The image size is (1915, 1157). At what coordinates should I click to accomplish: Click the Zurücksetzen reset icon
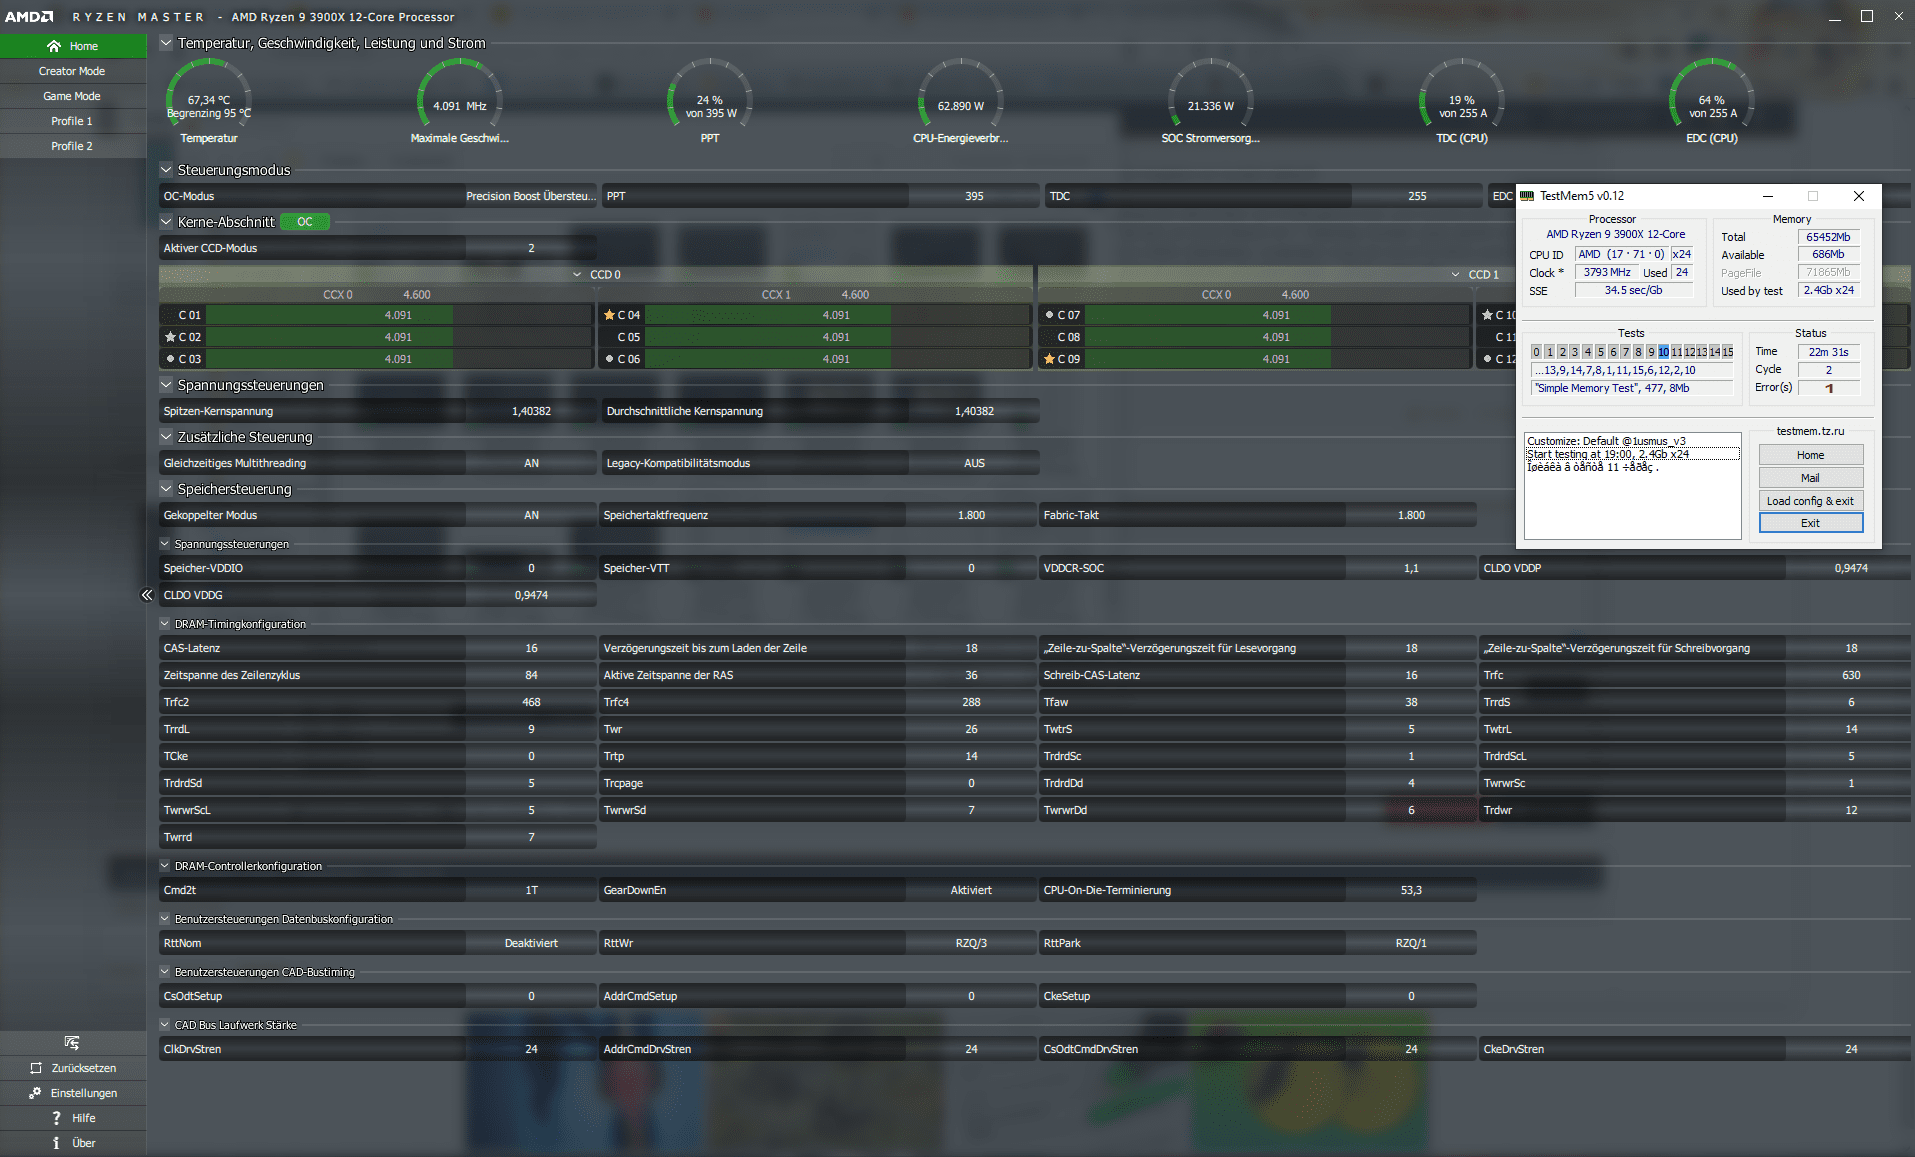click(x=36, y=1068)
